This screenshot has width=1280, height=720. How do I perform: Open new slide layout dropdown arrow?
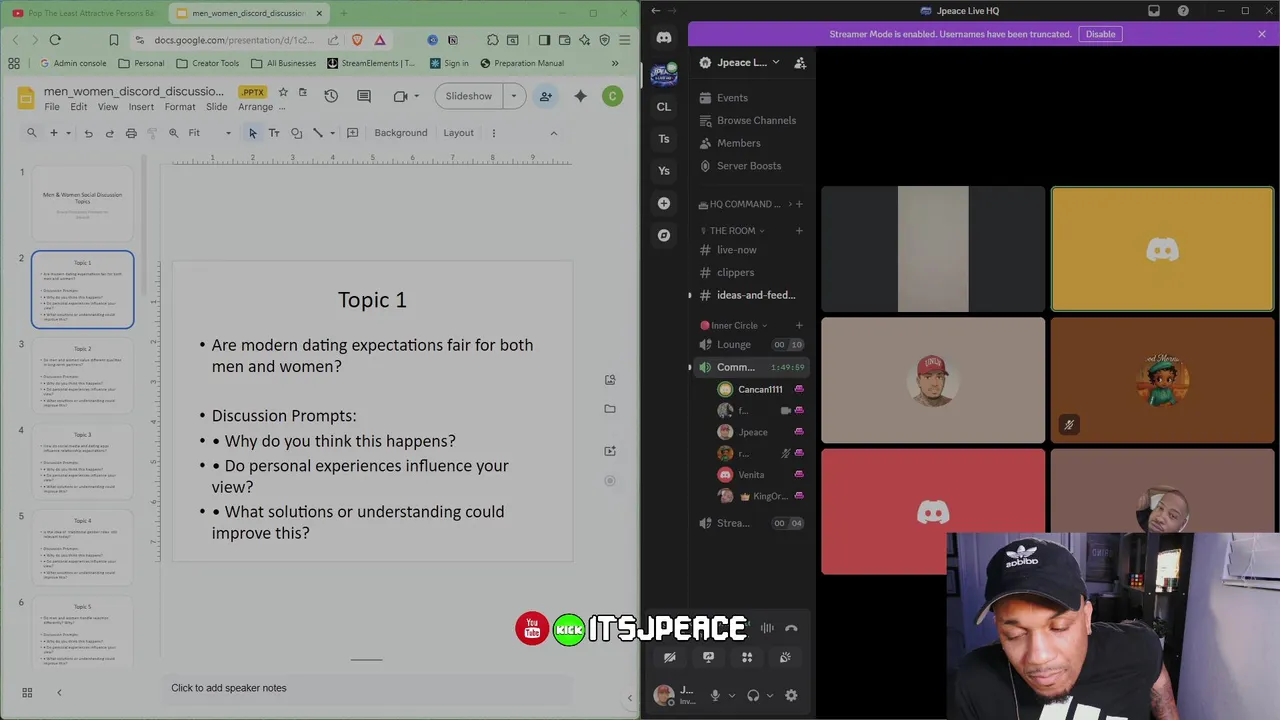coord(68,133)
